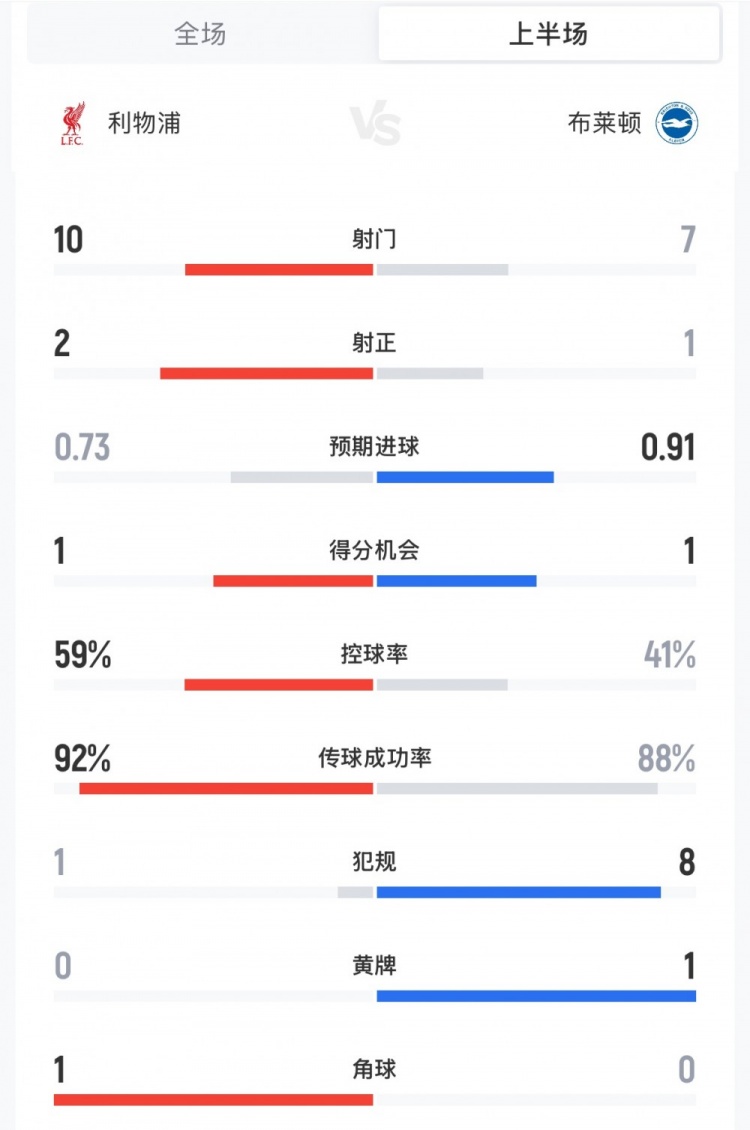Click the 传球成功率 stat label
The height and width of the screenshot is (1130, 750).
tap(375, 758)
